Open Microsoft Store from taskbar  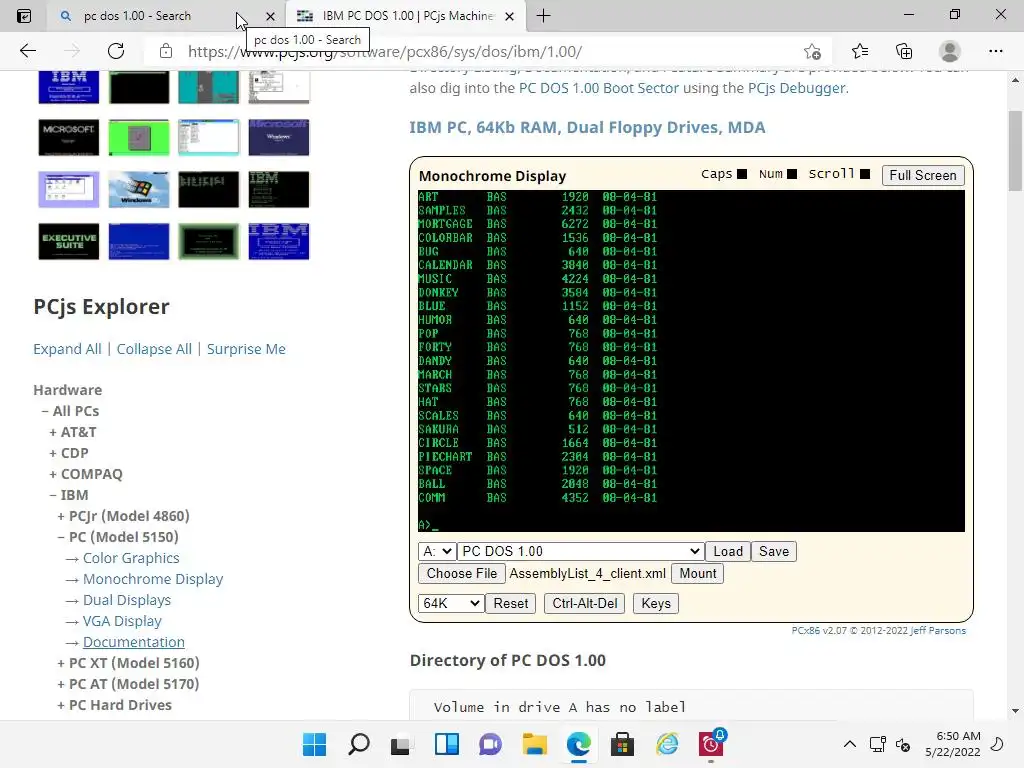(622, 744)
